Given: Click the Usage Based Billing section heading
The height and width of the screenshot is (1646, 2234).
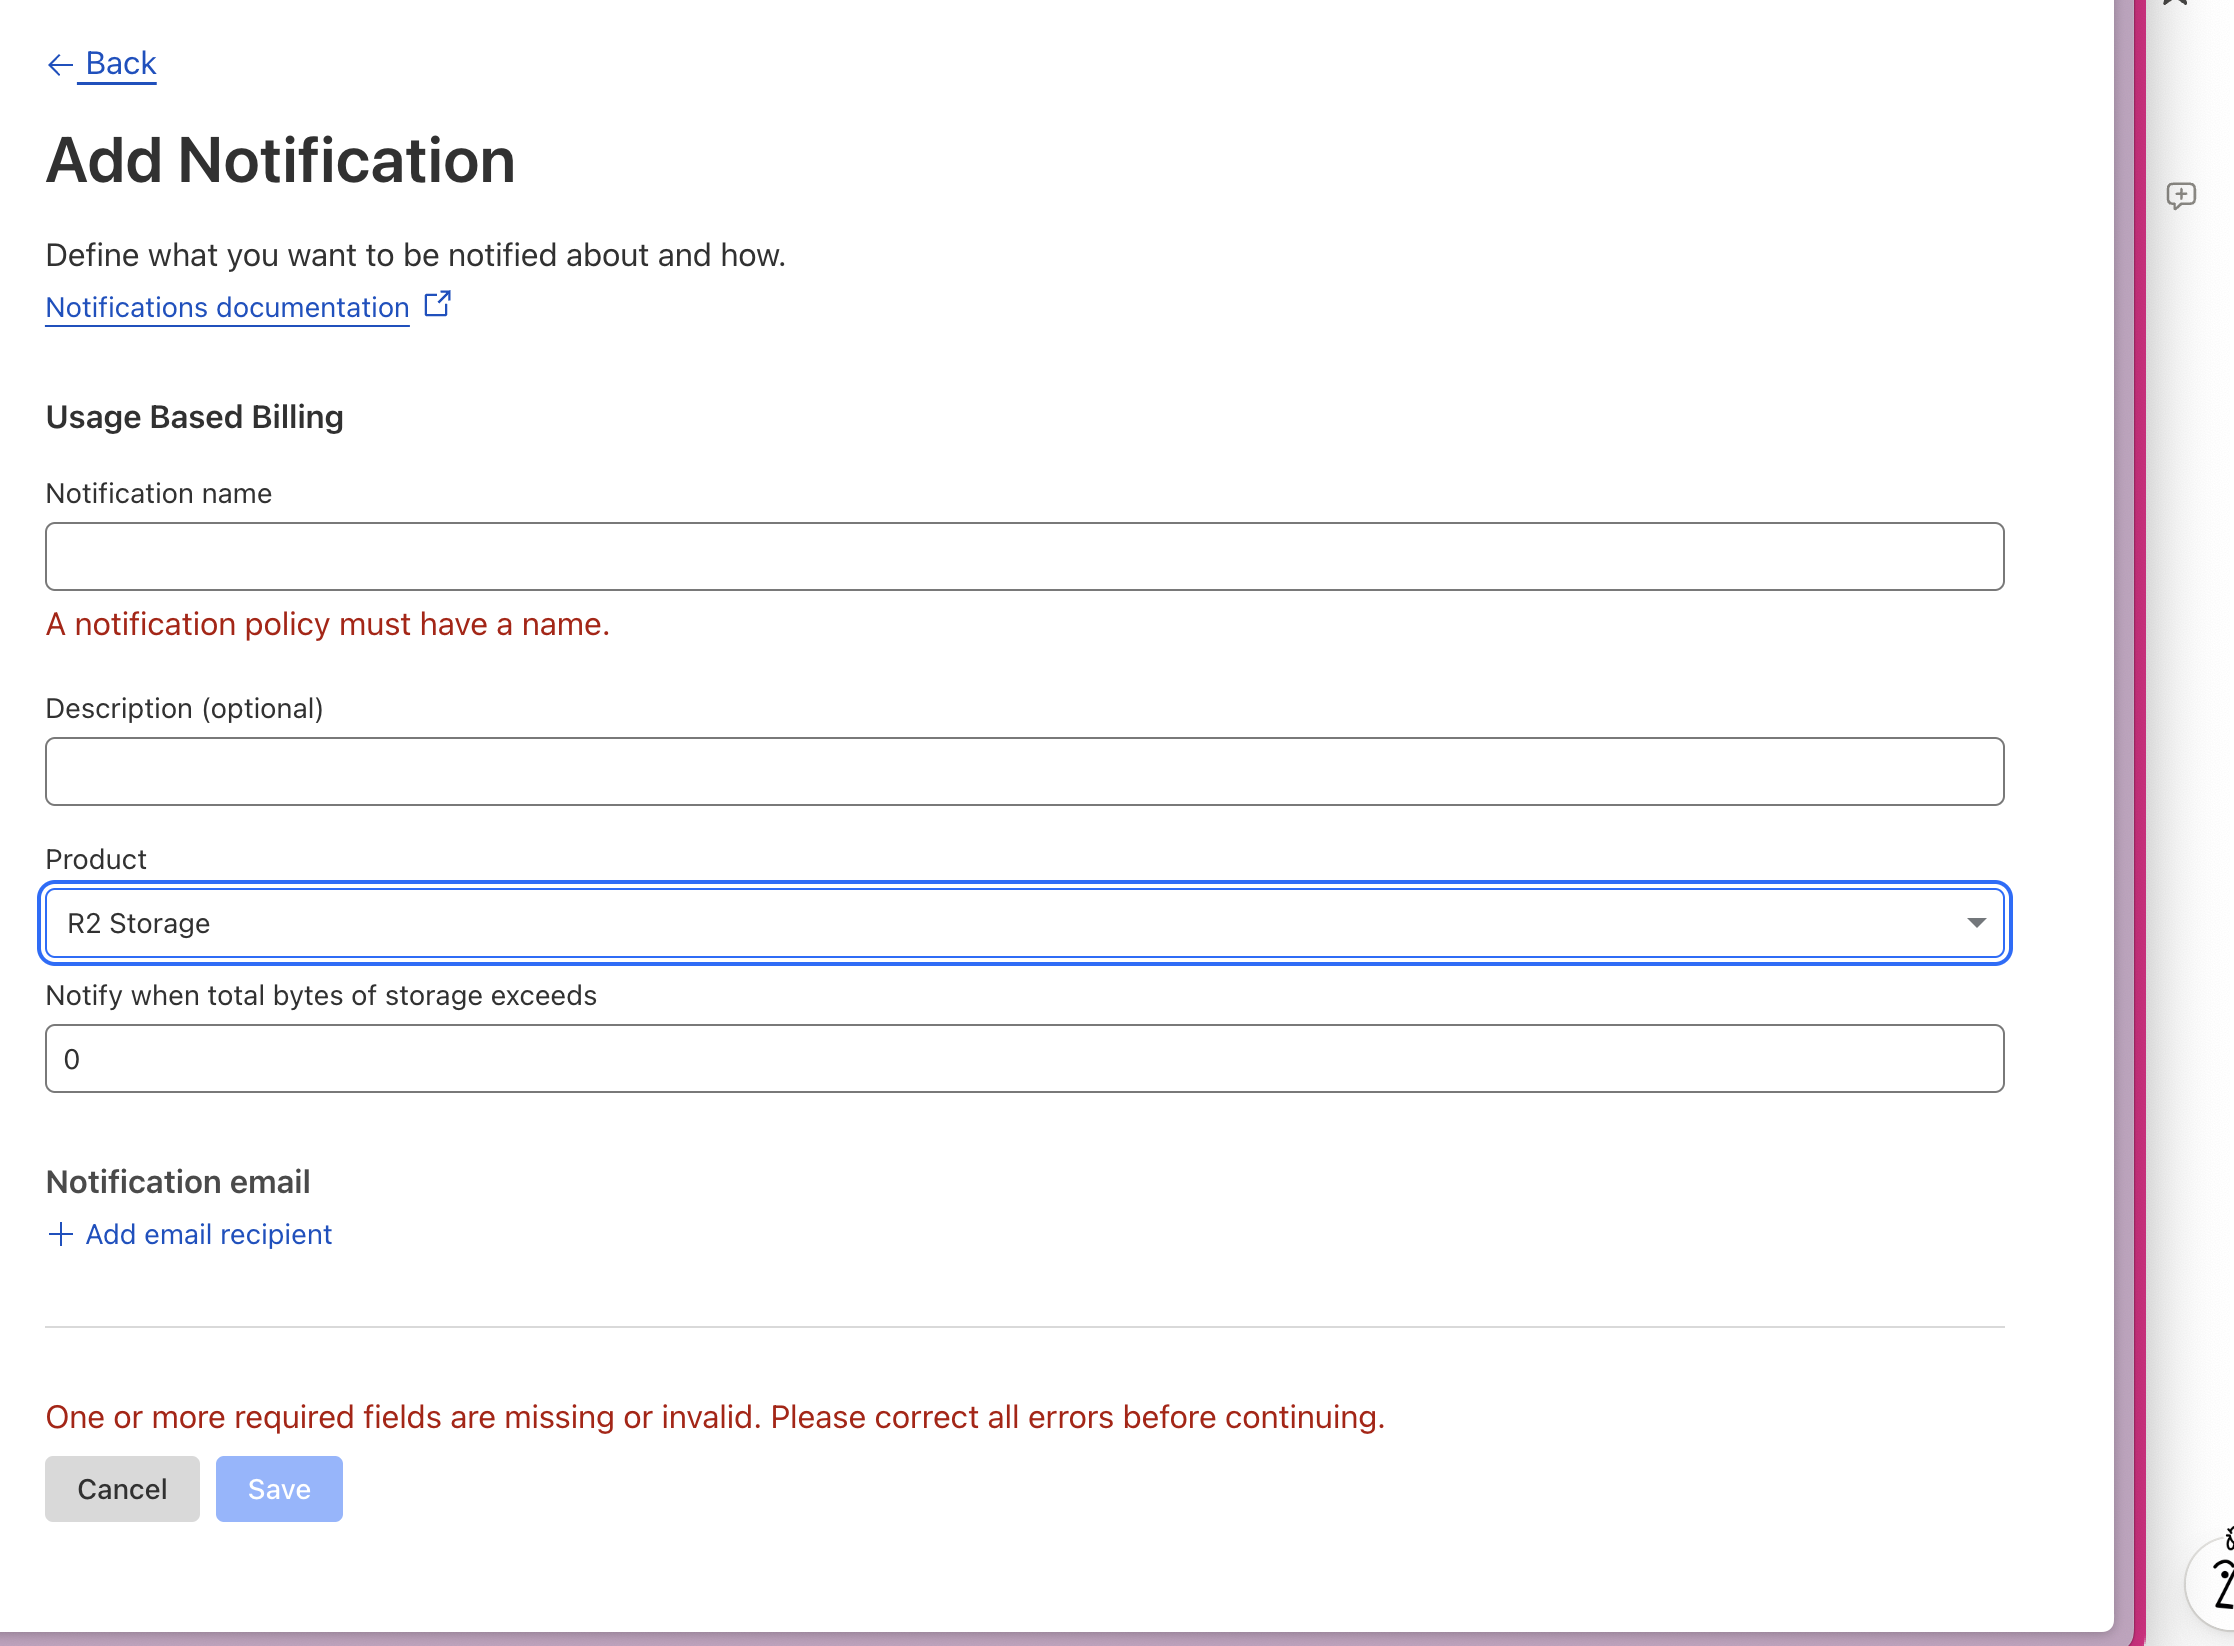Looking at the screenshot, I should tap(194, 416).
